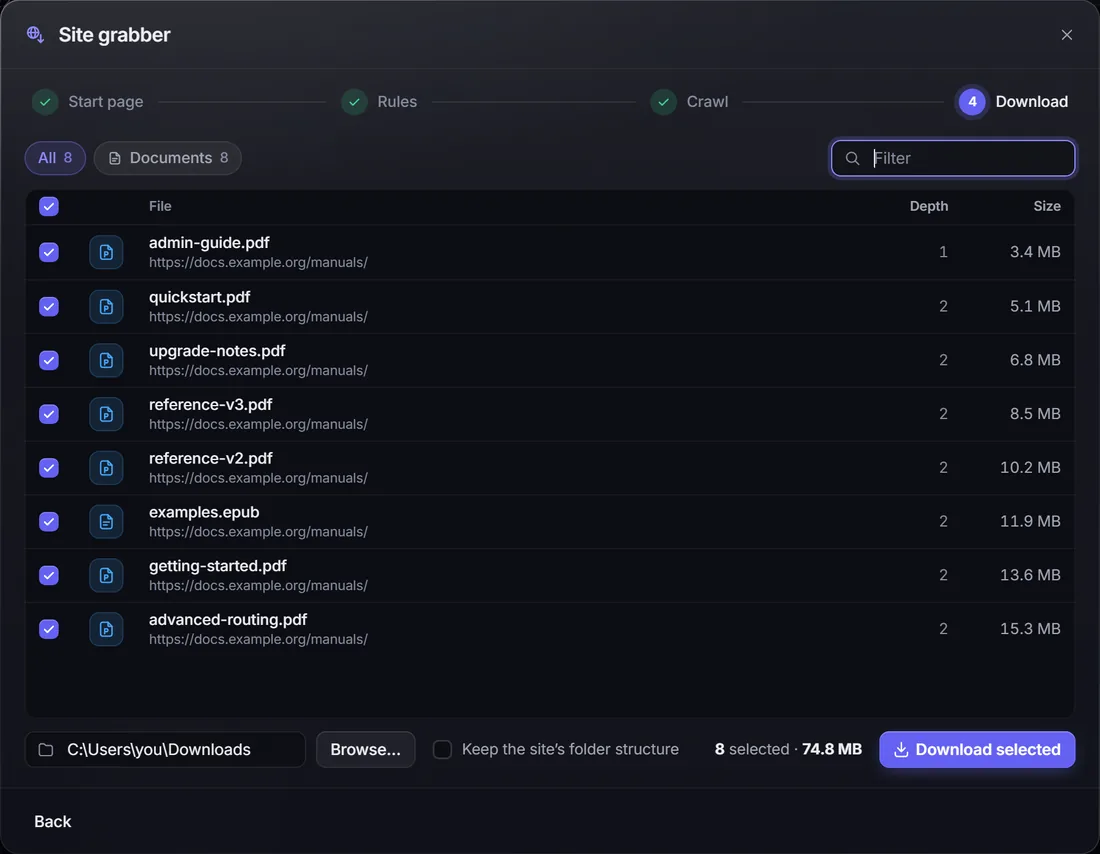This screenshot has width=1100, height=854.
Task: Click the search magnifier icon in Filter
Action: coord(852,159)
